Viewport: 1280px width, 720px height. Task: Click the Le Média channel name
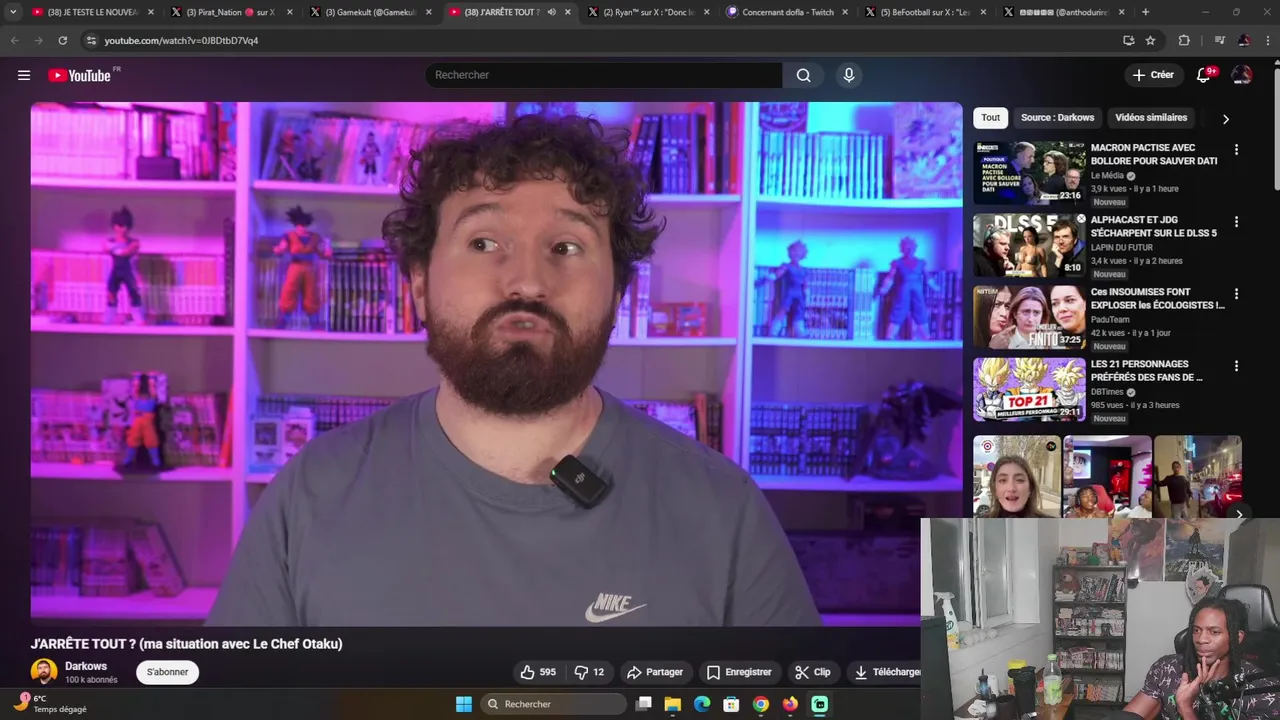pyautogui.click(x=1107, y=175)
